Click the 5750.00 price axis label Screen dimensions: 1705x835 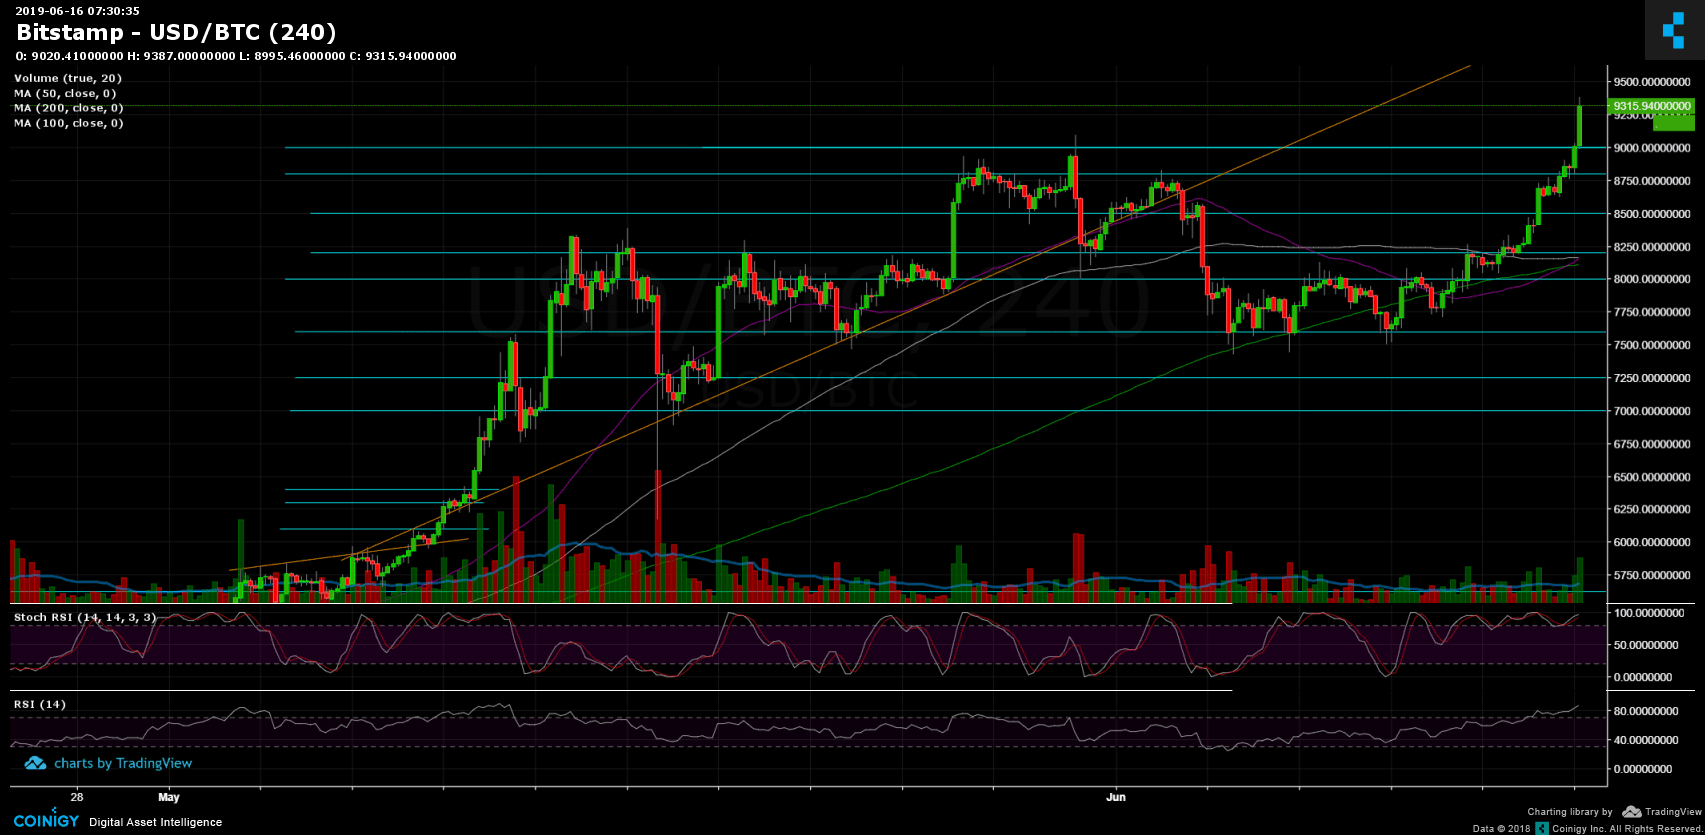pyautogui.click(x=1650, y=575)
